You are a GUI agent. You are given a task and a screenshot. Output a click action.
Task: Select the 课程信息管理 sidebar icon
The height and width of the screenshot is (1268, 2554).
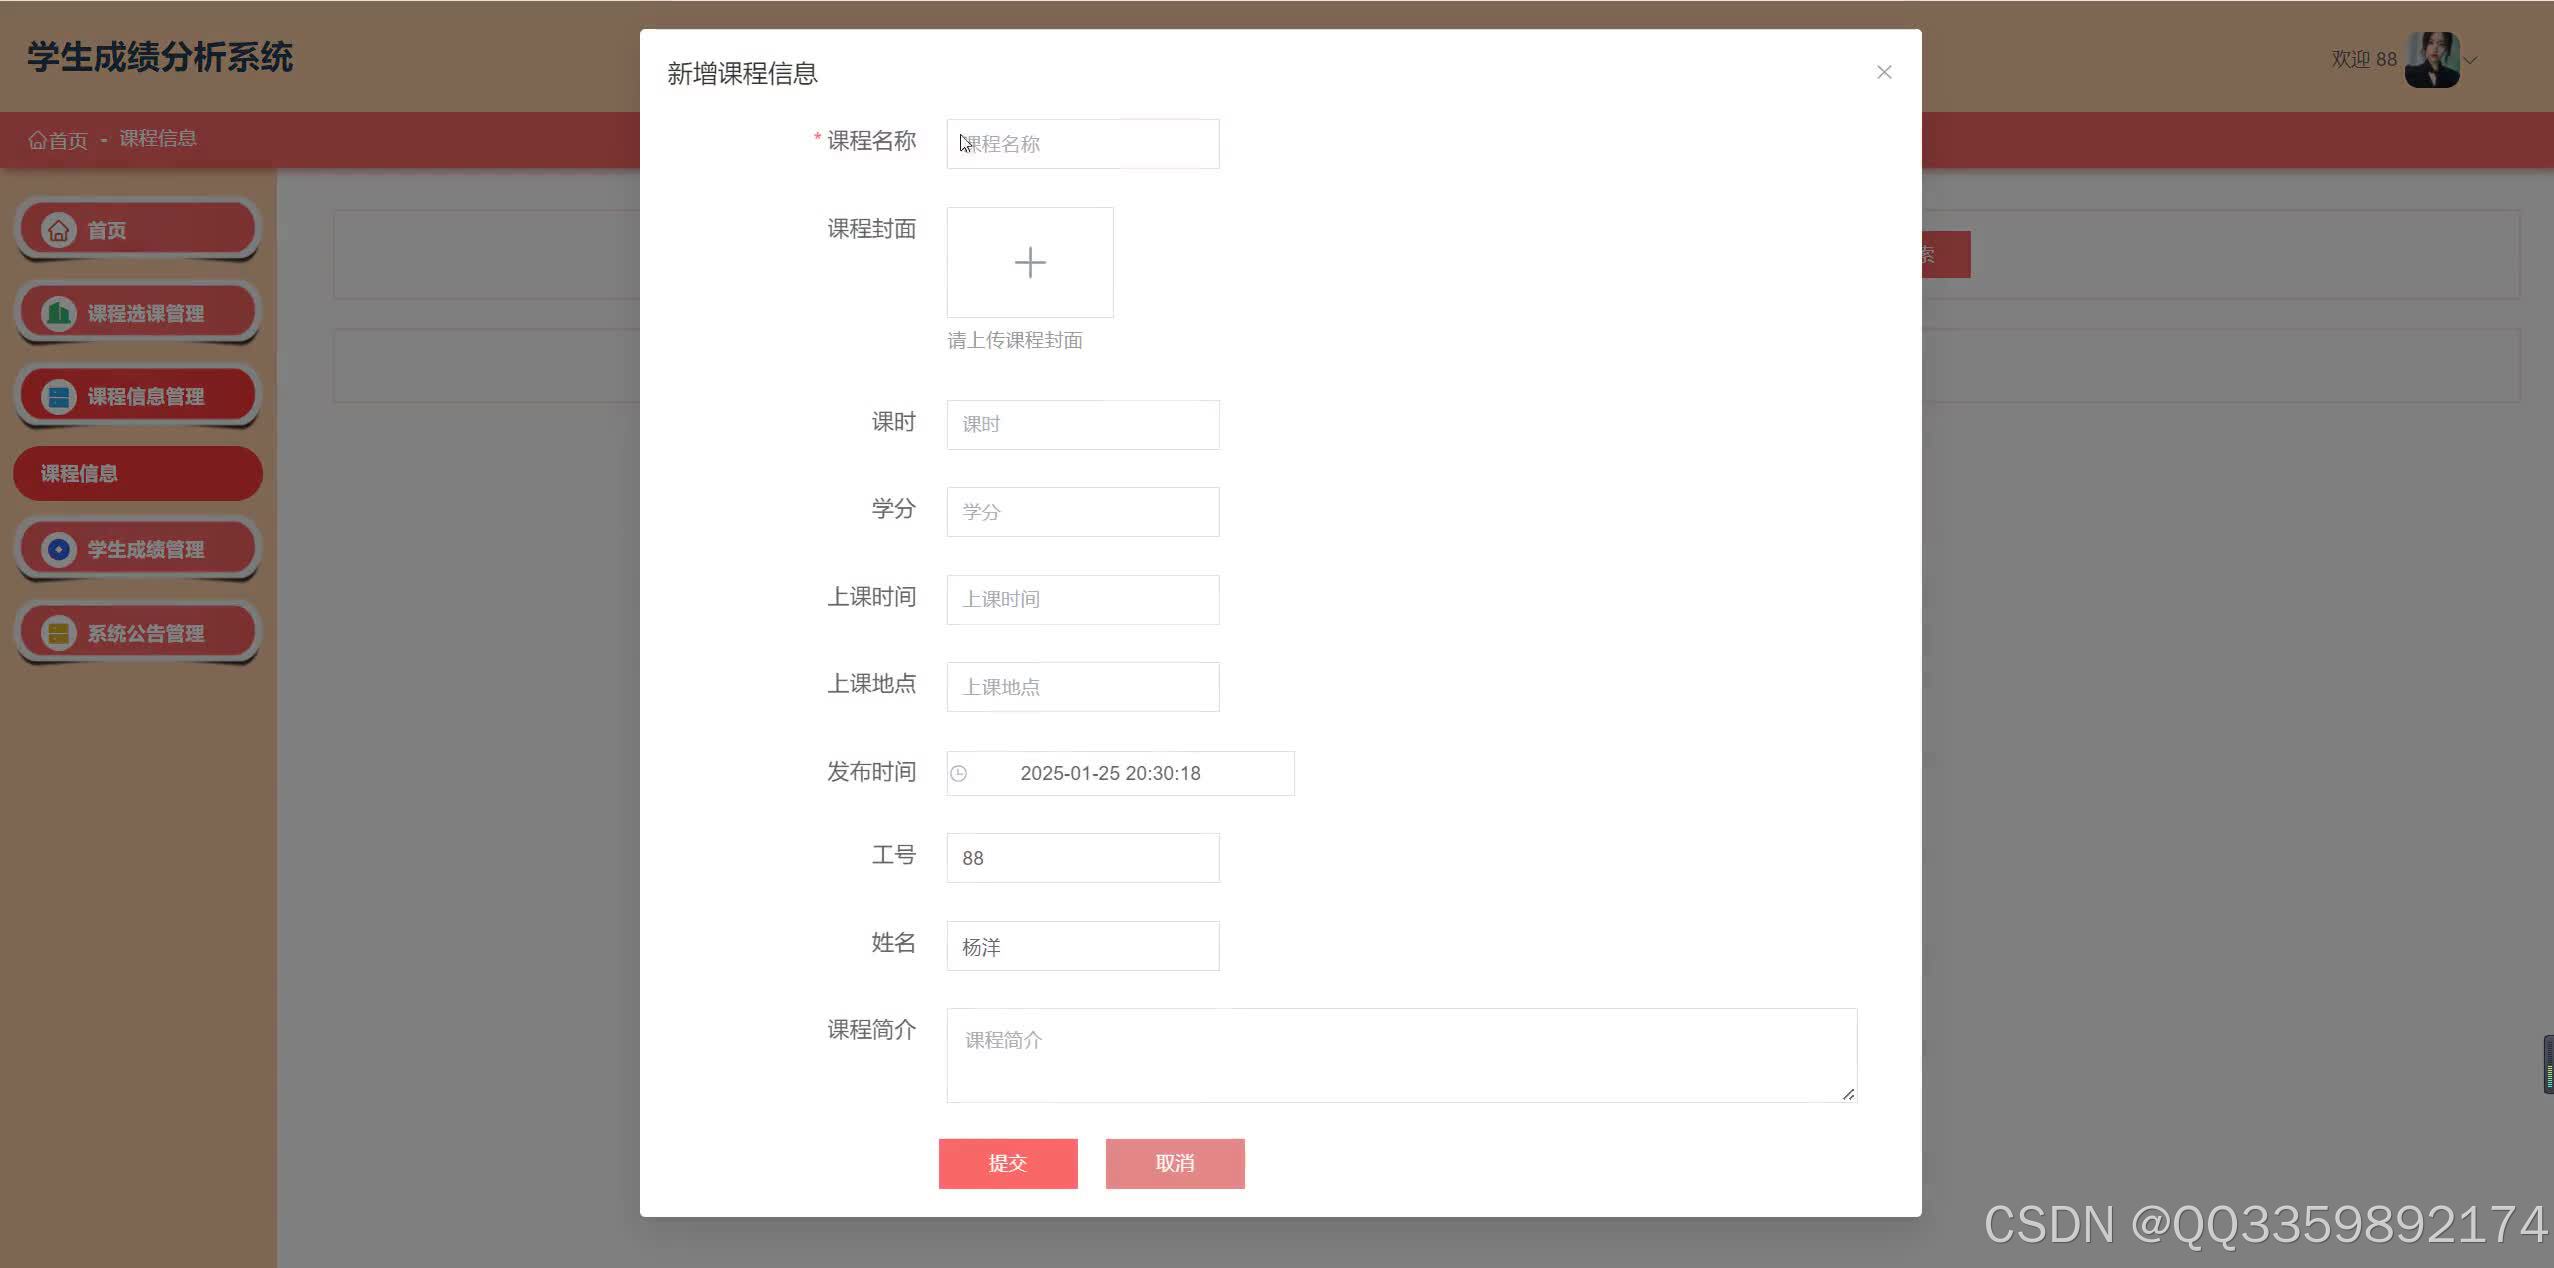tap(58, 395)
